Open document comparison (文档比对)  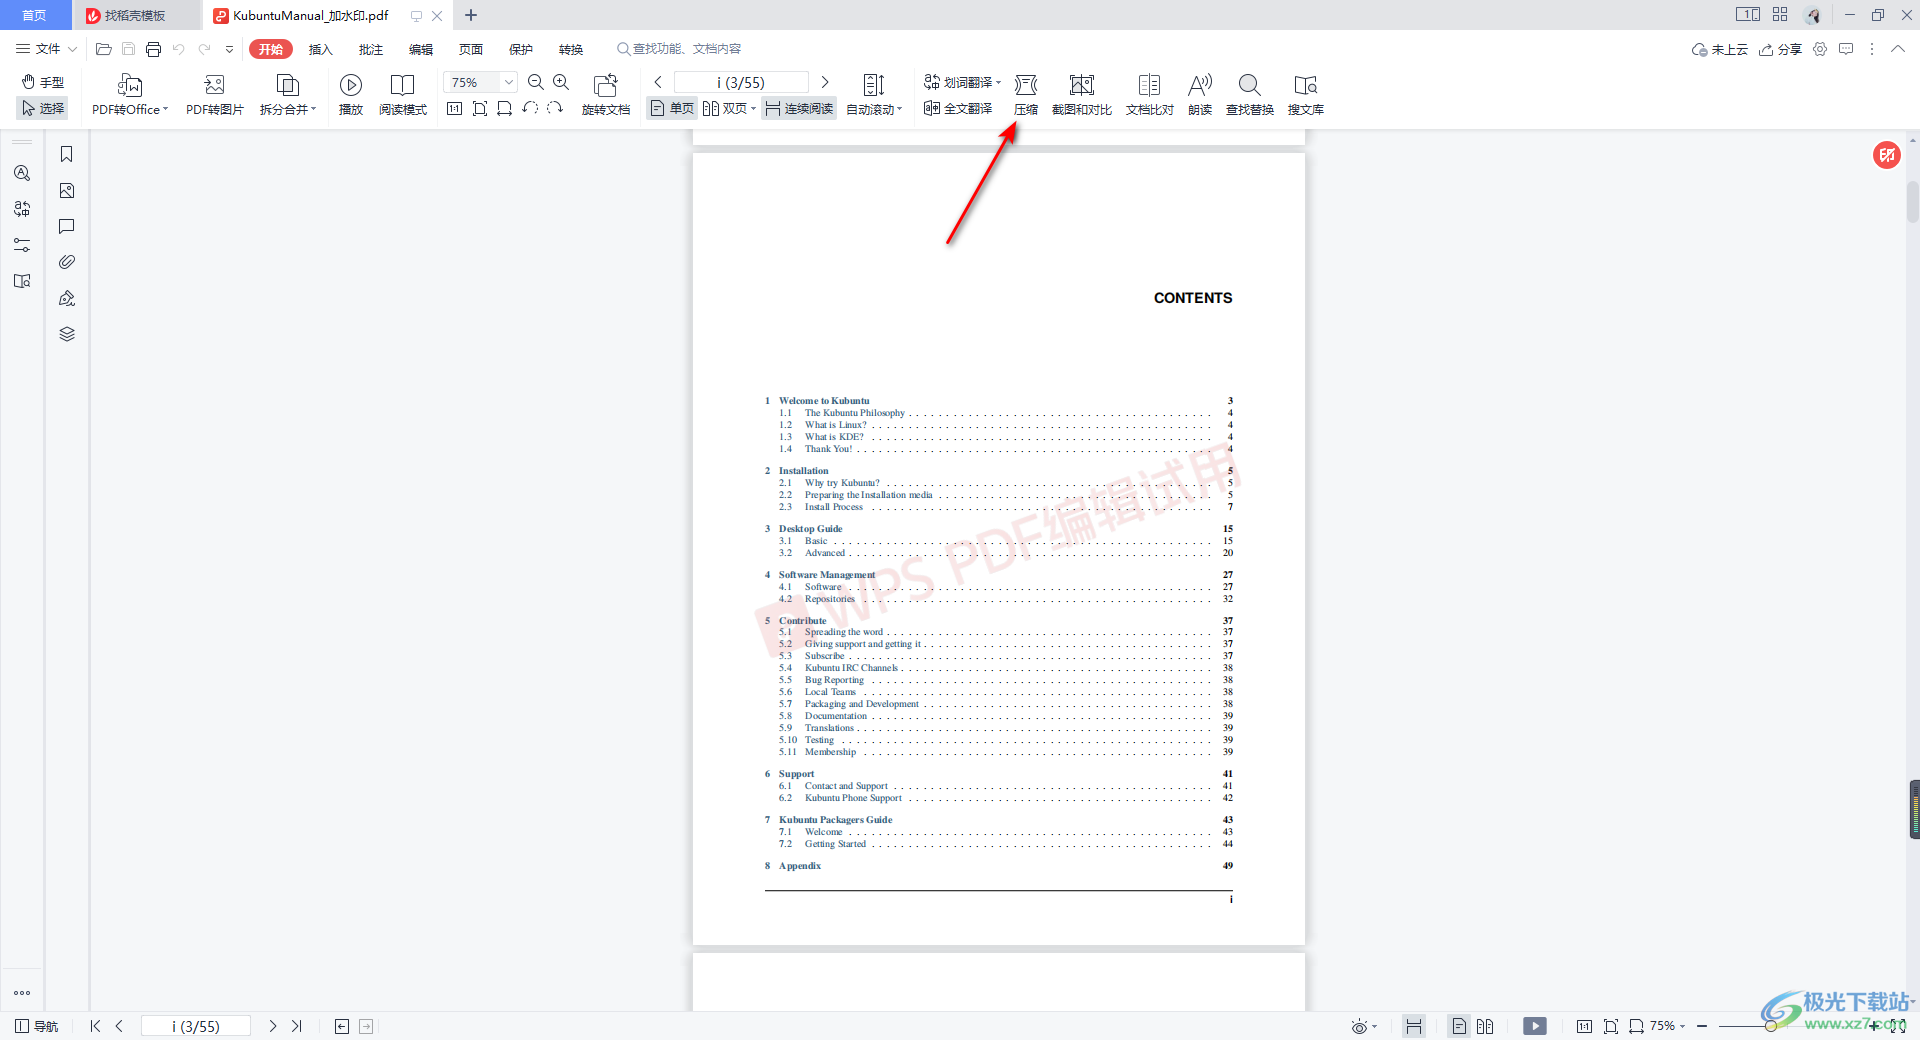click(1150, 95)
